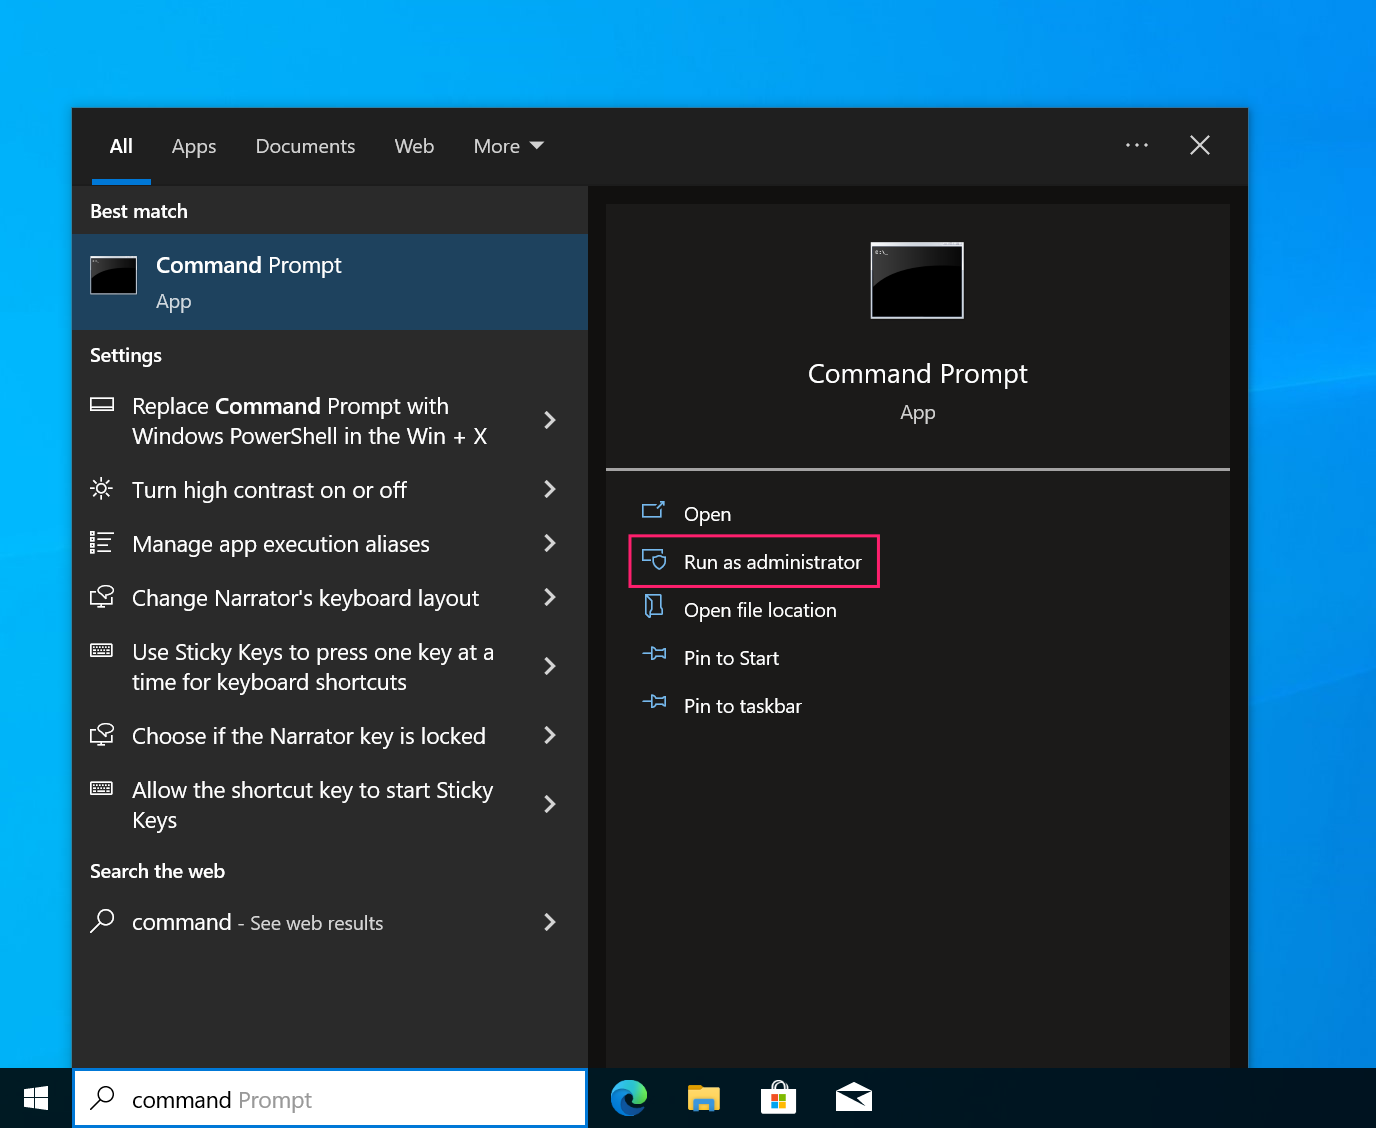Expand arrow for Allow the shortcut key setting

(549, 804)
